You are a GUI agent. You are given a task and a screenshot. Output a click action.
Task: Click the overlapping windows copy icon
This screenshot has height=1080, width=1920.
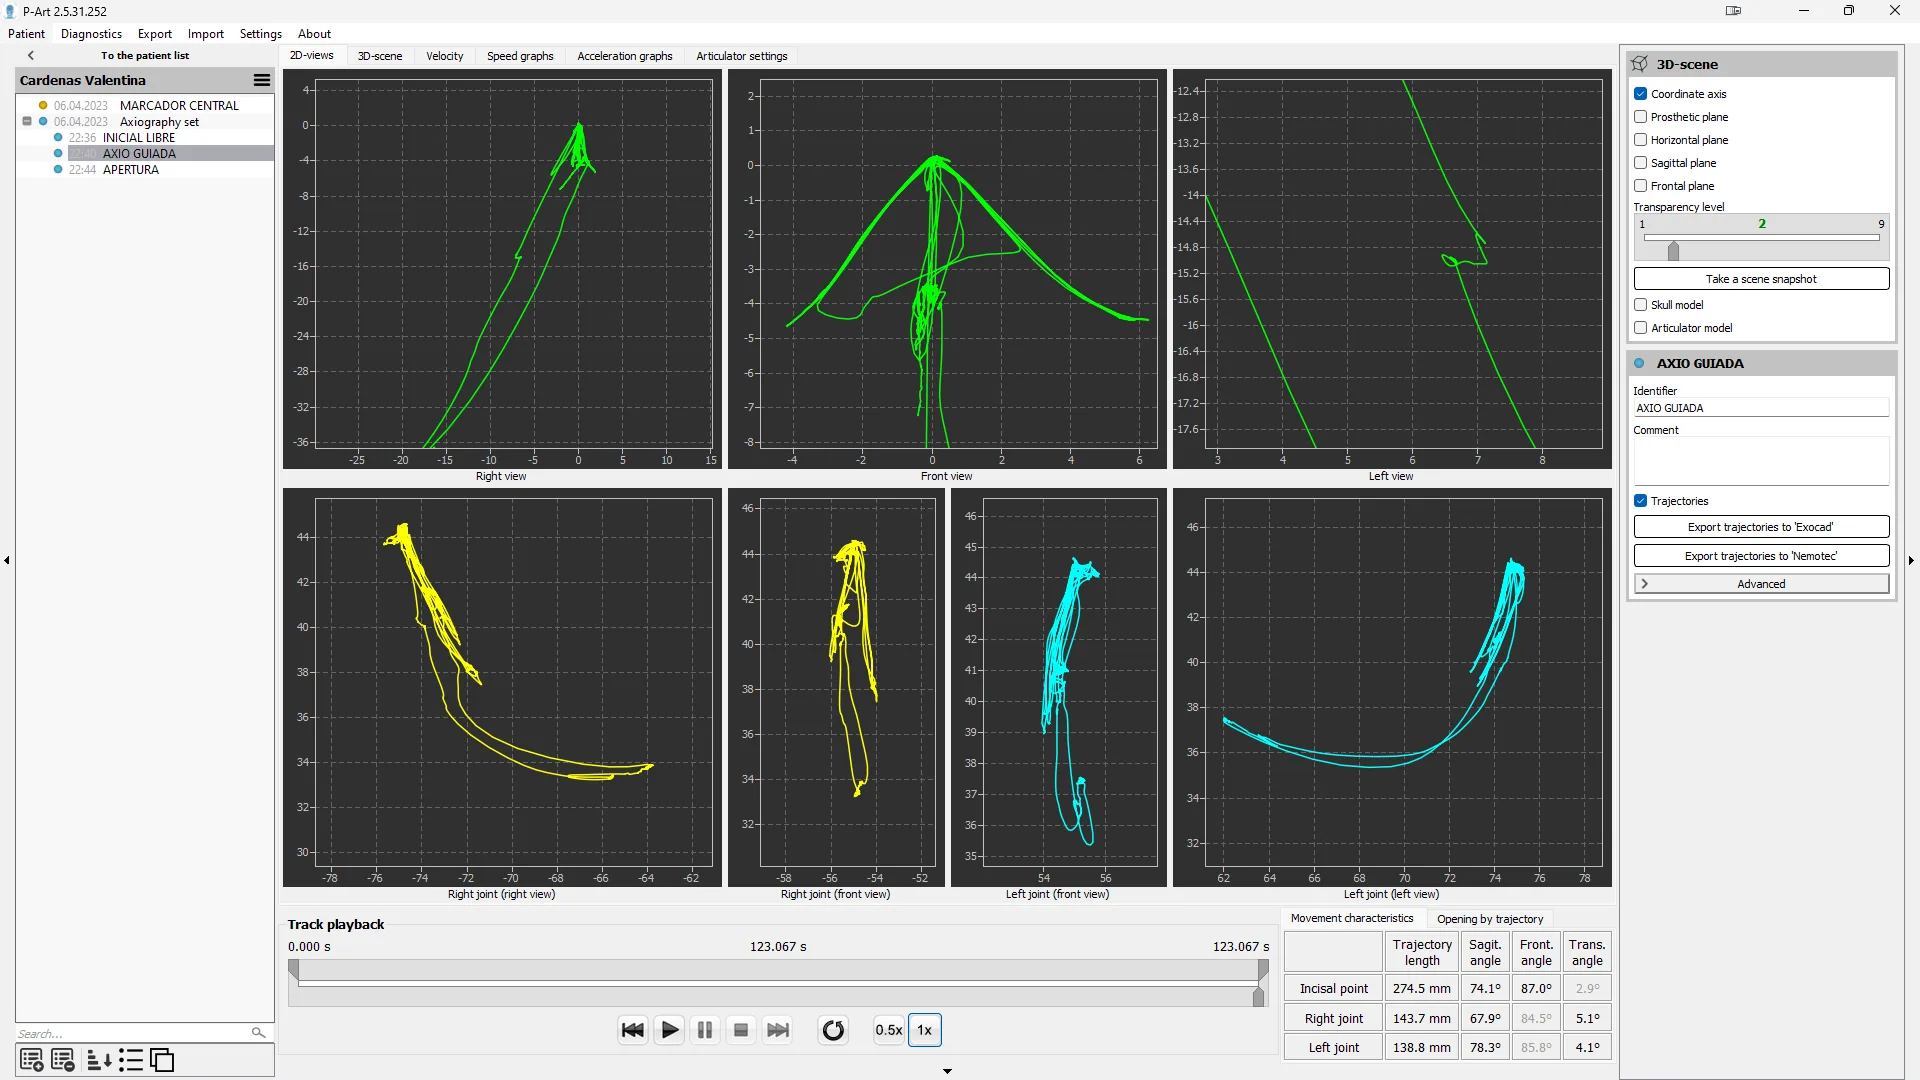(162, 1060)
